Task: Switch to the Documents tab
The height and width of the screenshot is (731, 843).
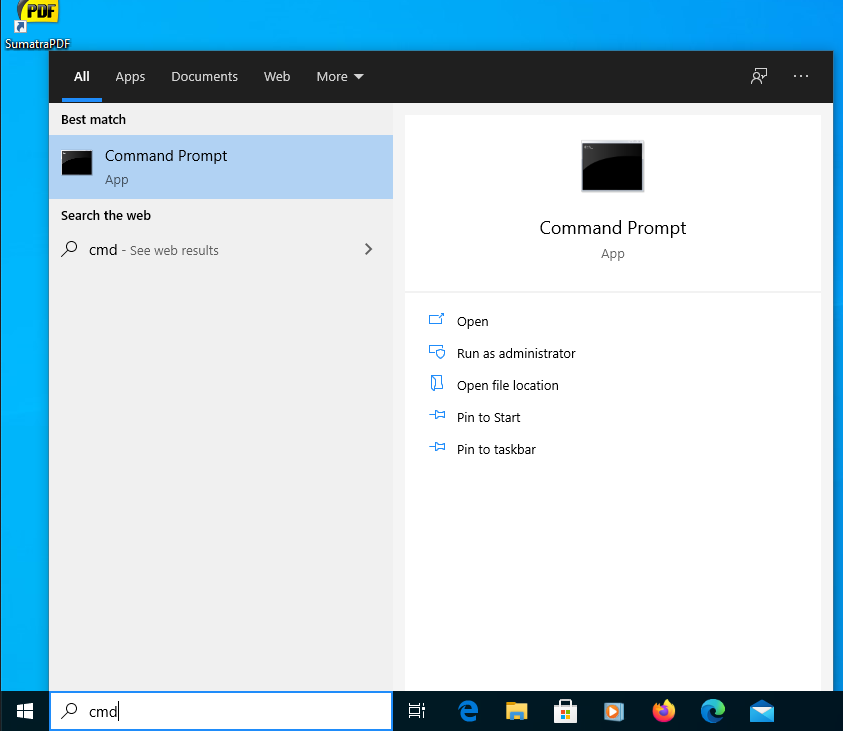Action: pos(204,76)
